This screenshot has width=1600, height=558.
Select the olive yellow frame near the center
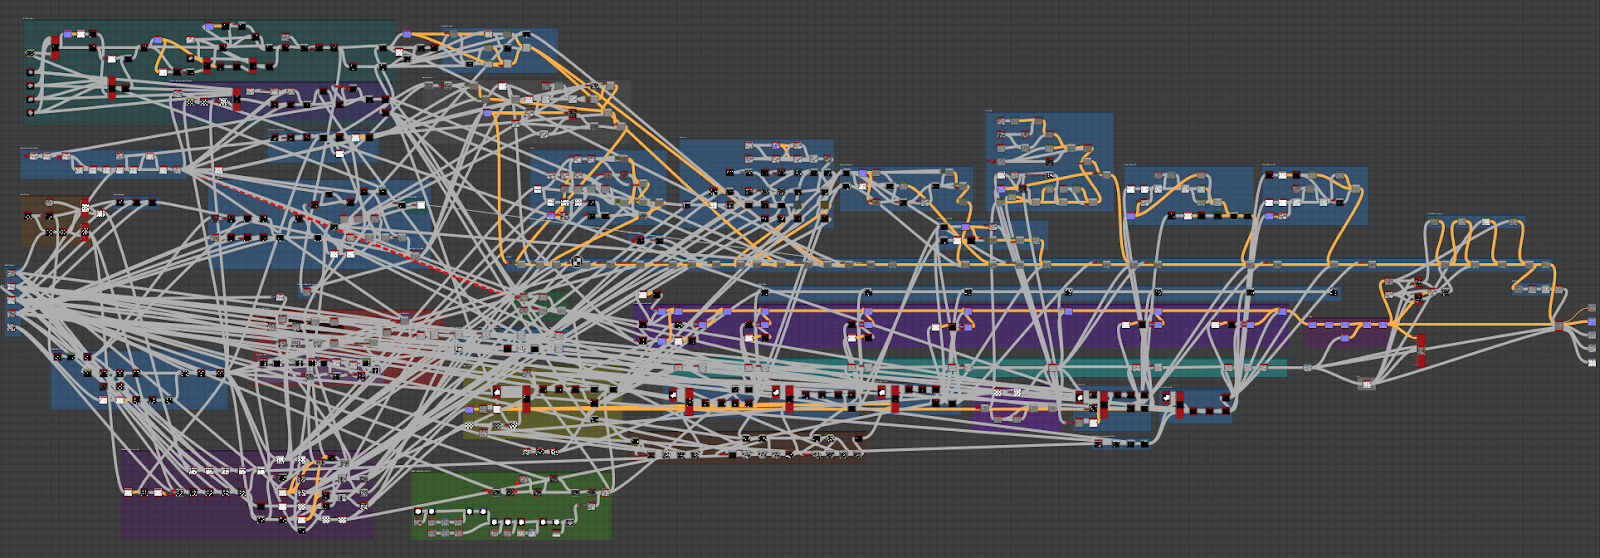click(x=545, y=404)
